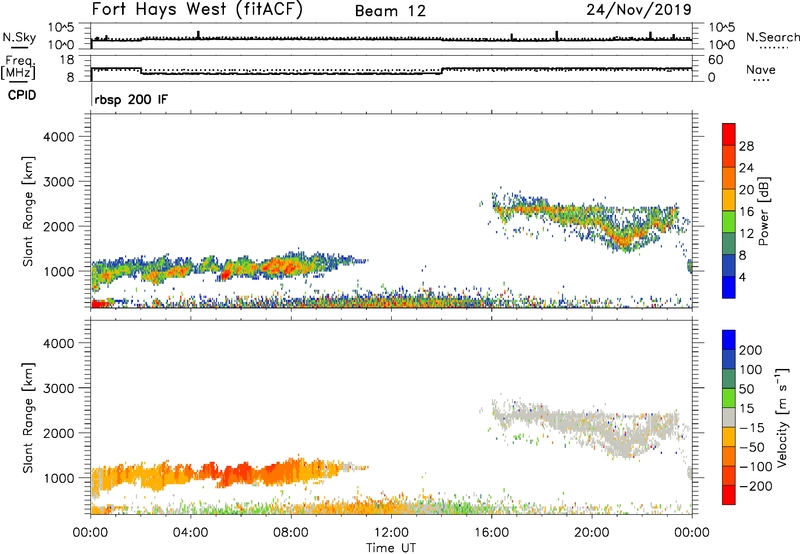The image size is (800, 554).
Task: Click the 'Time UT' axis label
Action: click(x=391, y=547)
